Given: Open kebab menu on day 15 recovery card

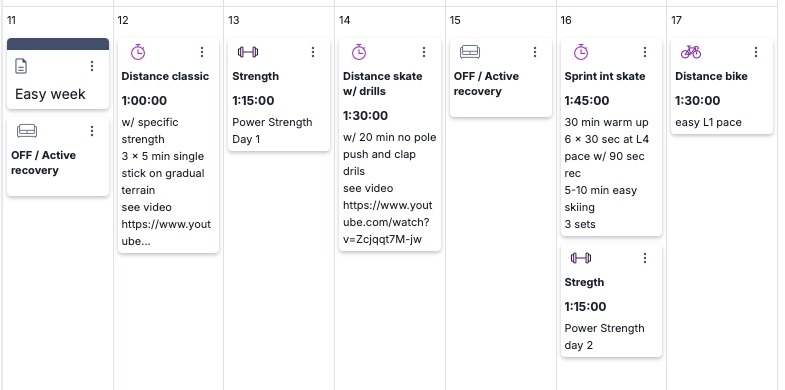Looking at the screenshot, I should point(535,52).
